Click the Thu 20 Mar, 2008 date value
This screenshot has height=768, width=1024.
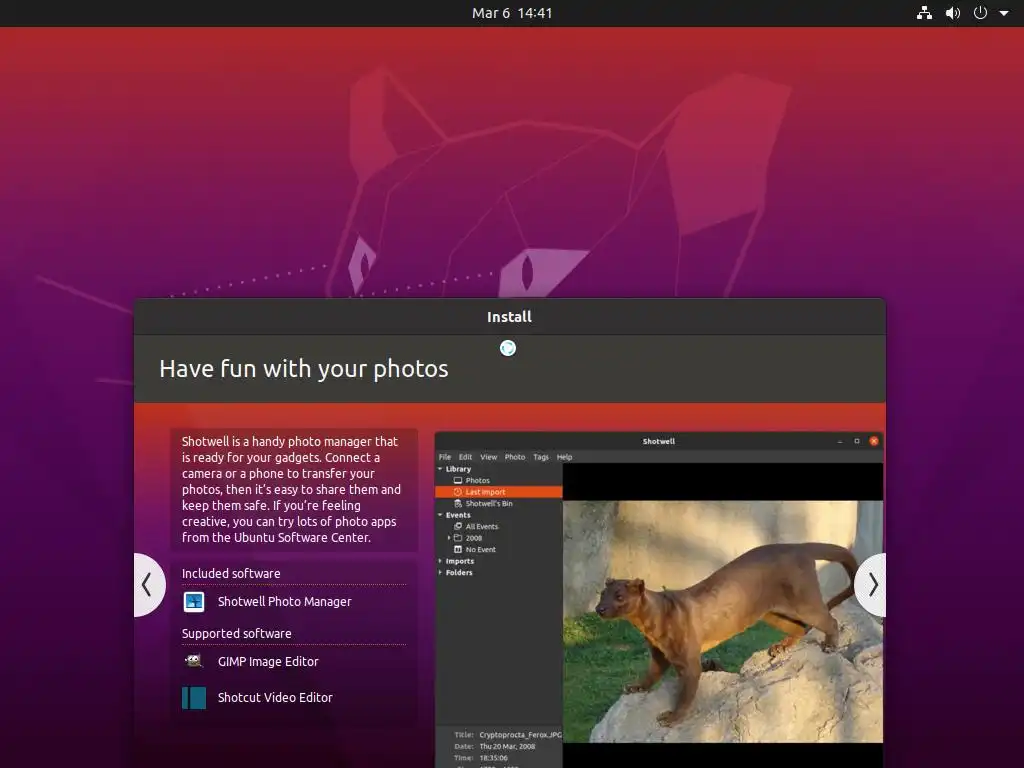click(507, 746)
